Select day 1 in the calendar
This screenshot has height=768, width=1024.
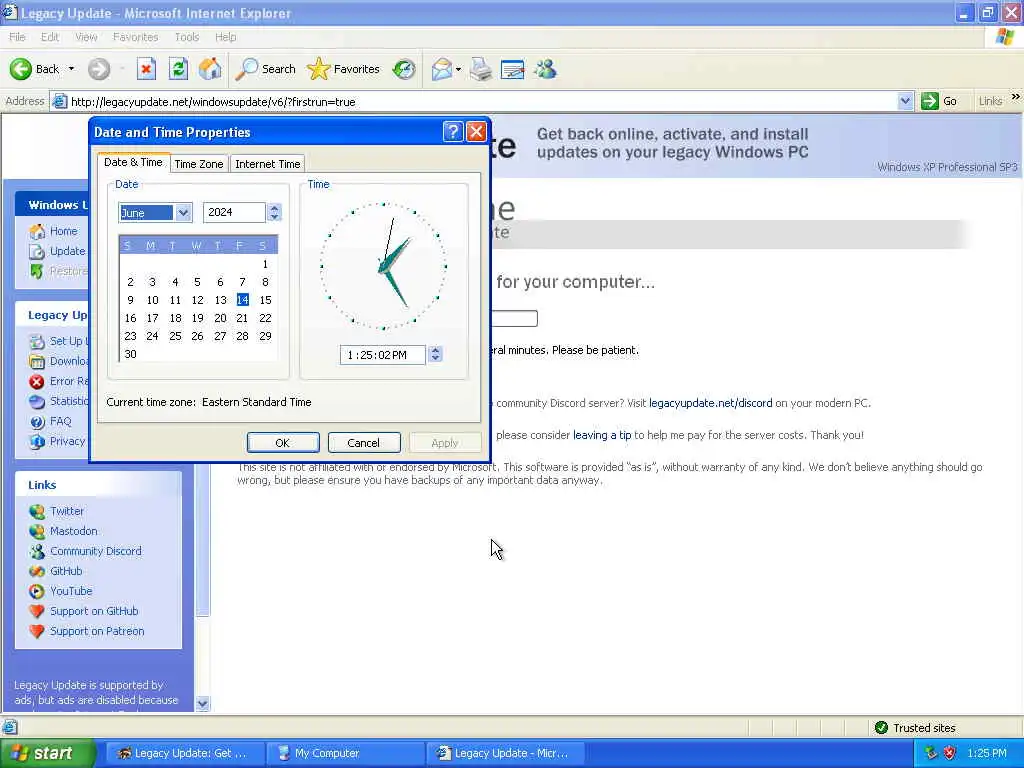coord(265,264)
